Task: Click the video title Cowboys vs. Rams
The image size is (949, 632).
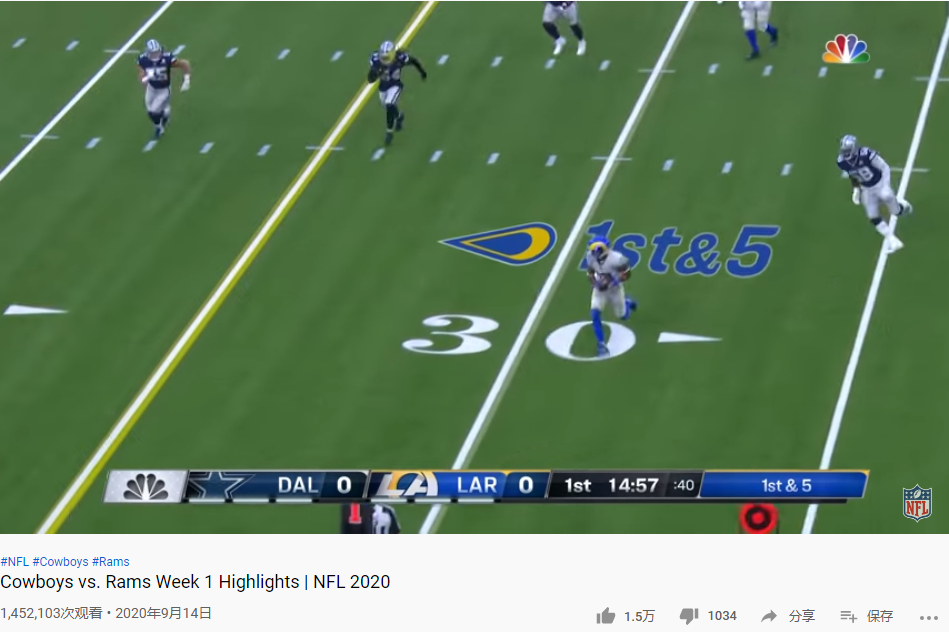Action: coord(195,582)
